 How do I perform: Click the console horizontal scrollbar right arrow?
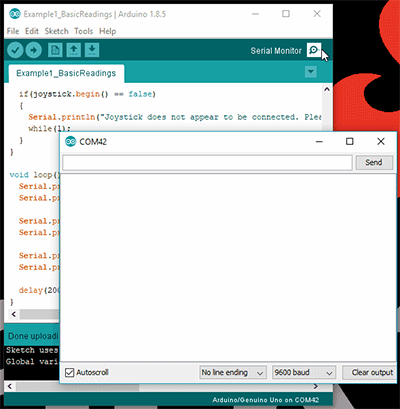[315, 387]
